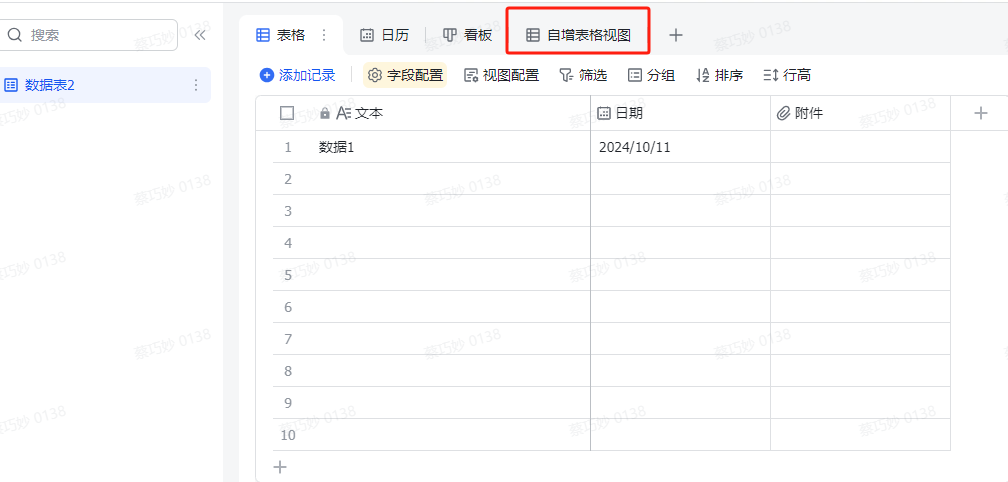Open the 表格 tab options menu
Viewport: 1008px width, 482px height.
[x=325, y=35]
